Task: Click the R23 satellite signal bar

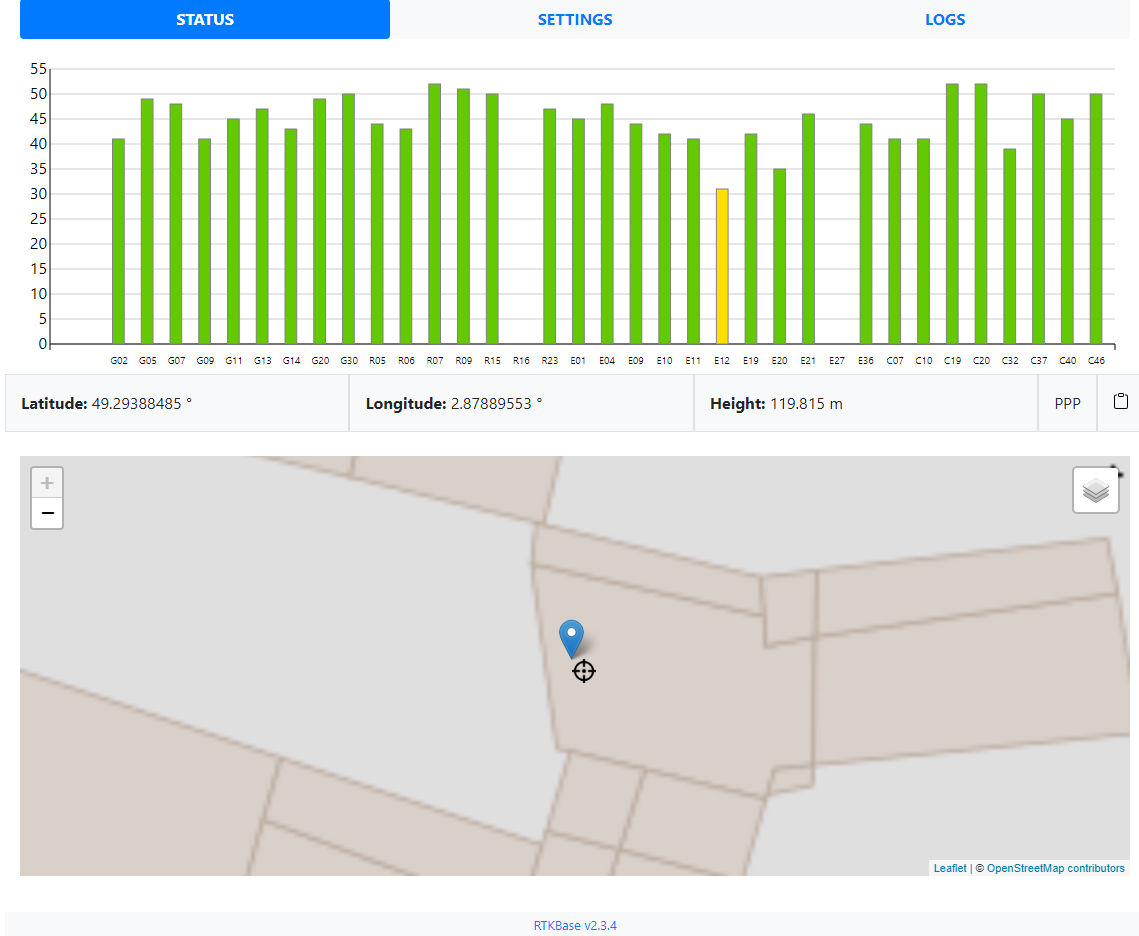Action: tap(549, 227)
